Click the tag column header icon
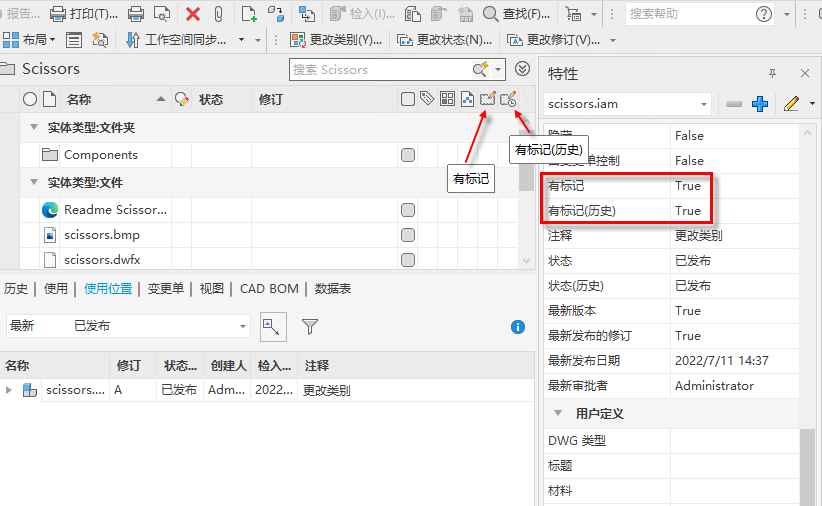The image size is (822, 506). [427, 99]
